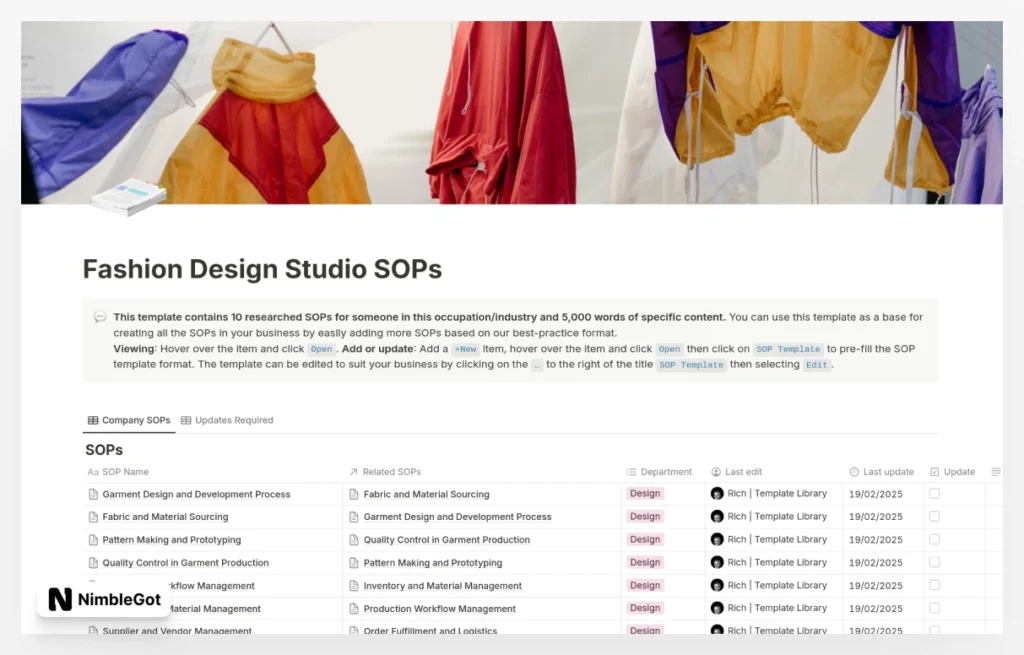Open the Related SOPs column header
1024x655 pixels.
pos(385,471)
